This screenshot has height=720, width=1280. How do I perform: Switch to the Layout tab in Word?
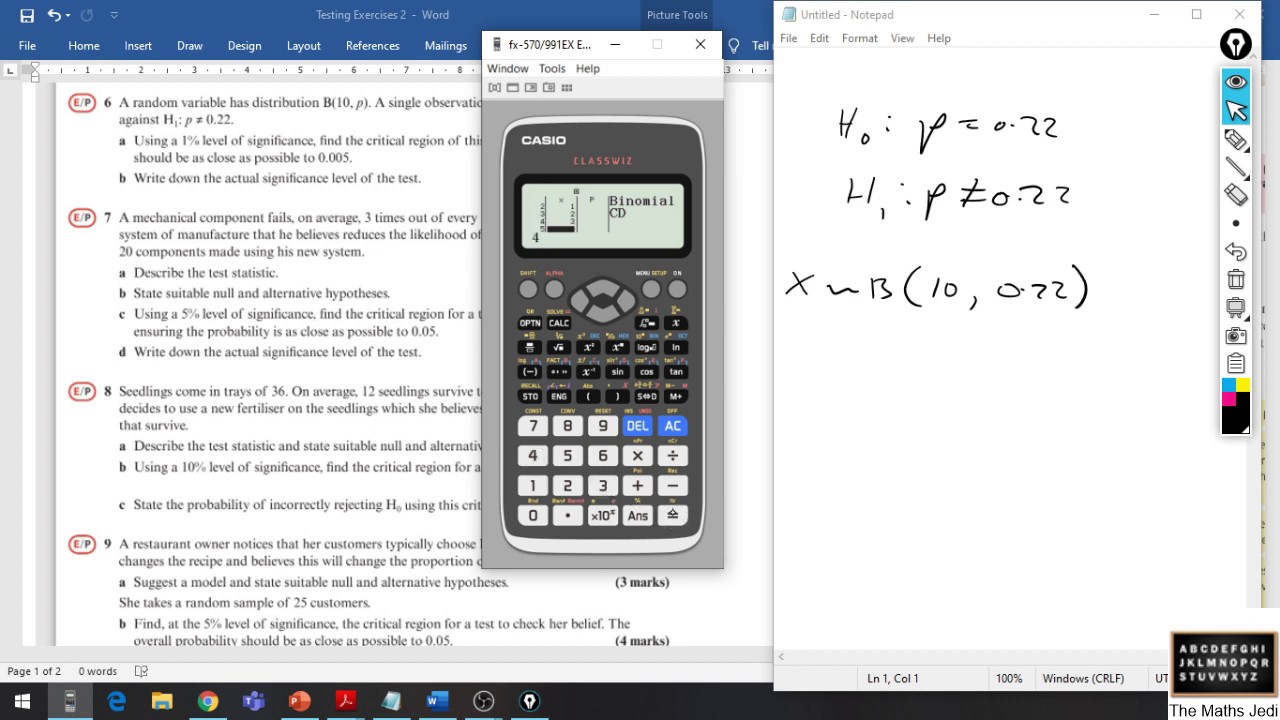[x=303, y=46]
